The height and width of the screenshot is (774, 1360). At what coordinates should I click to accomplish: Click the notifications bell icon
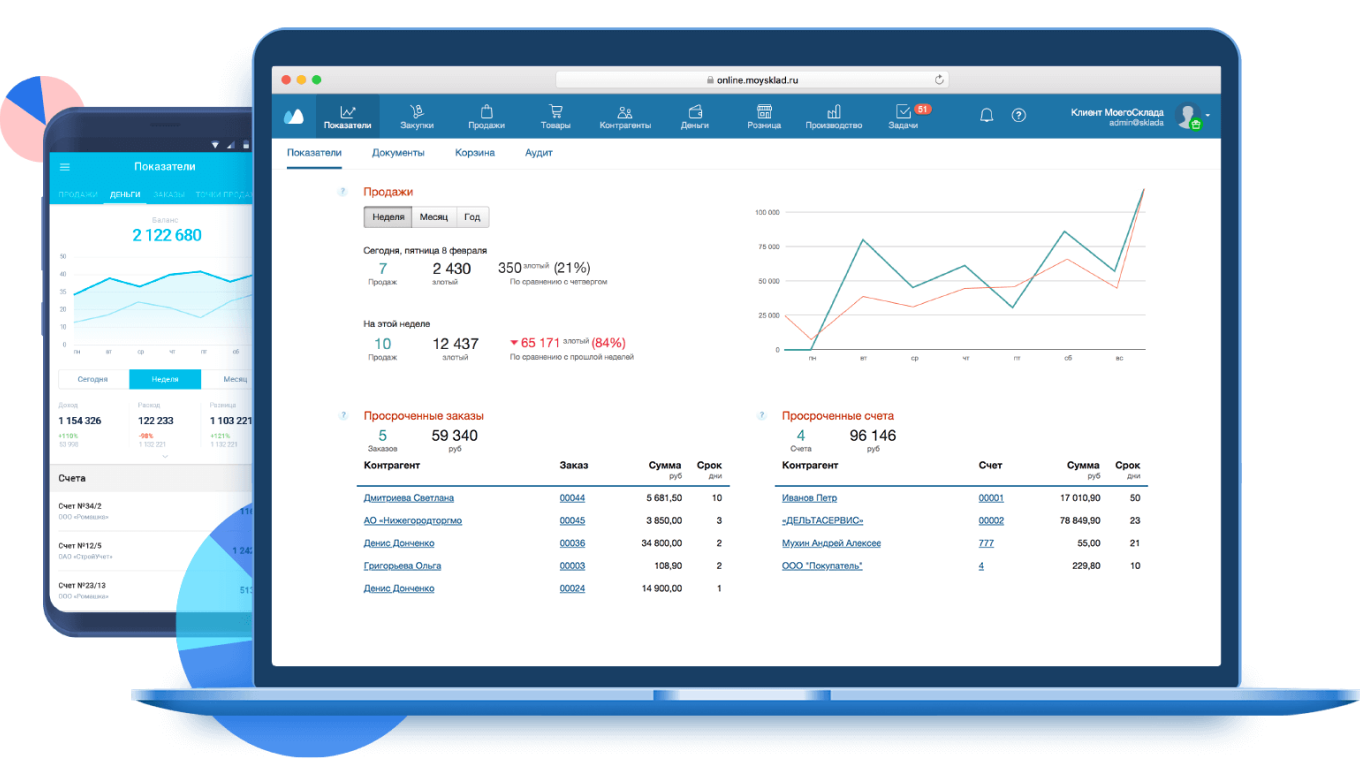pos(986,115)
